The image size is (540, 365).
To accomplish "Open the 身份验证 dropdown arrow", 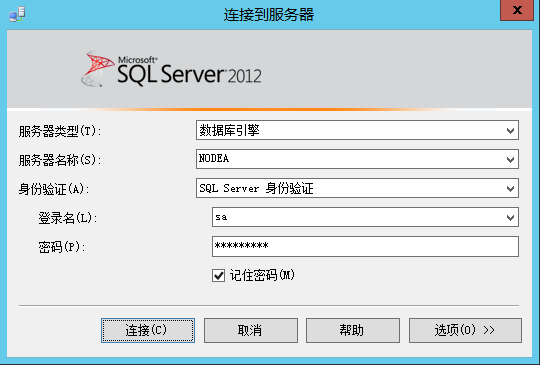I will click(x=510, y=188).
